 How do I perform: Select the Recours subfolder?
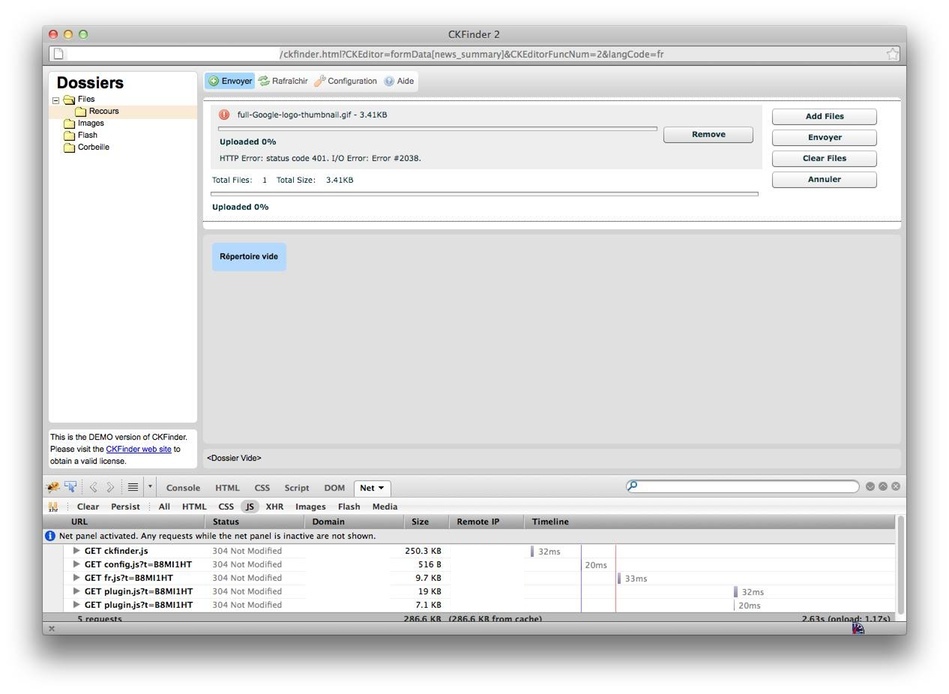pos(103,111)
